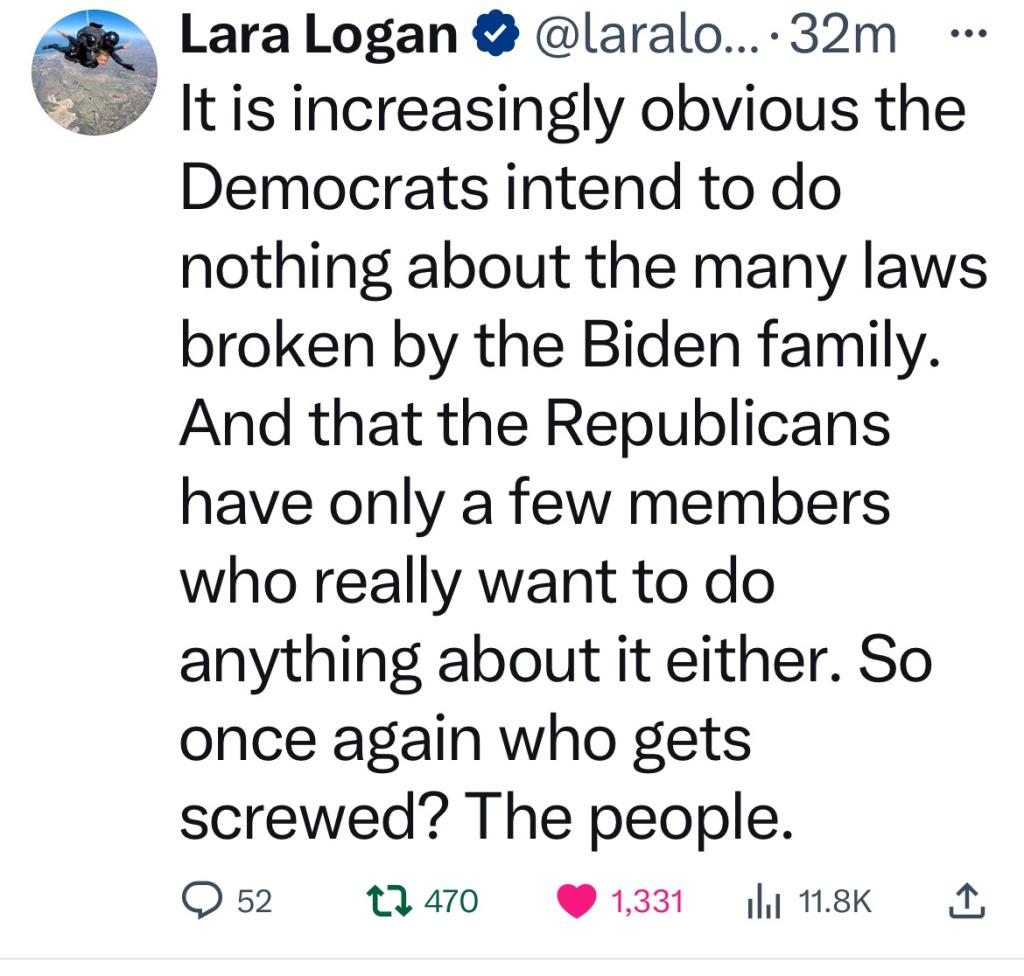Click the 470 reposts count
Image resolution: width=1024 pixels, height=976 pixels.
pos(452,902)
